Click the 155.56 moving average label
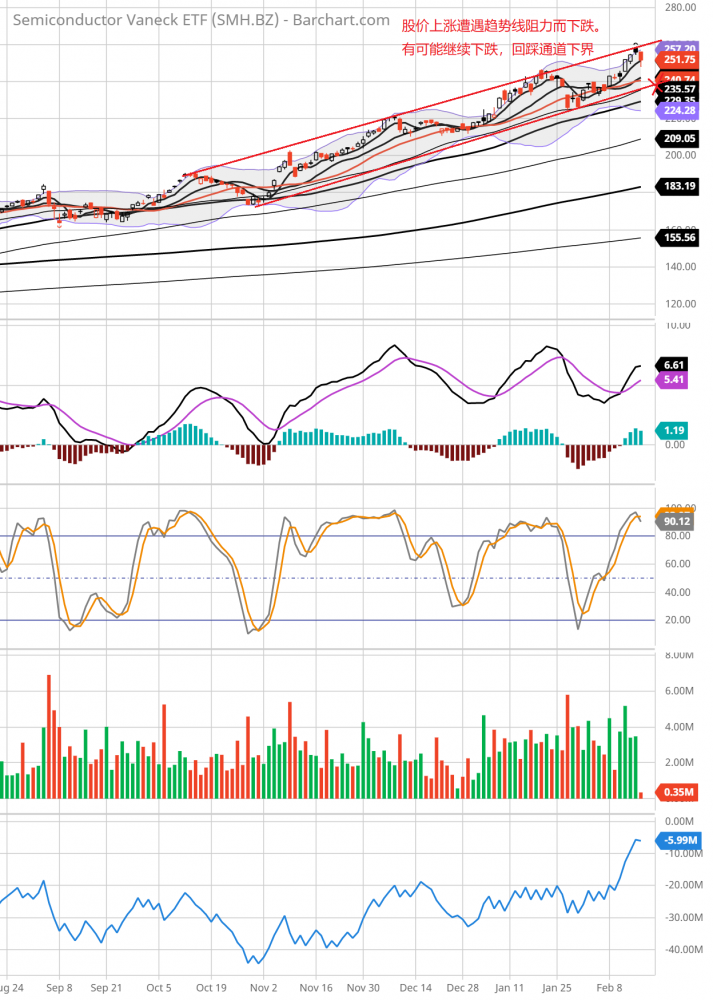 [680, 237]
